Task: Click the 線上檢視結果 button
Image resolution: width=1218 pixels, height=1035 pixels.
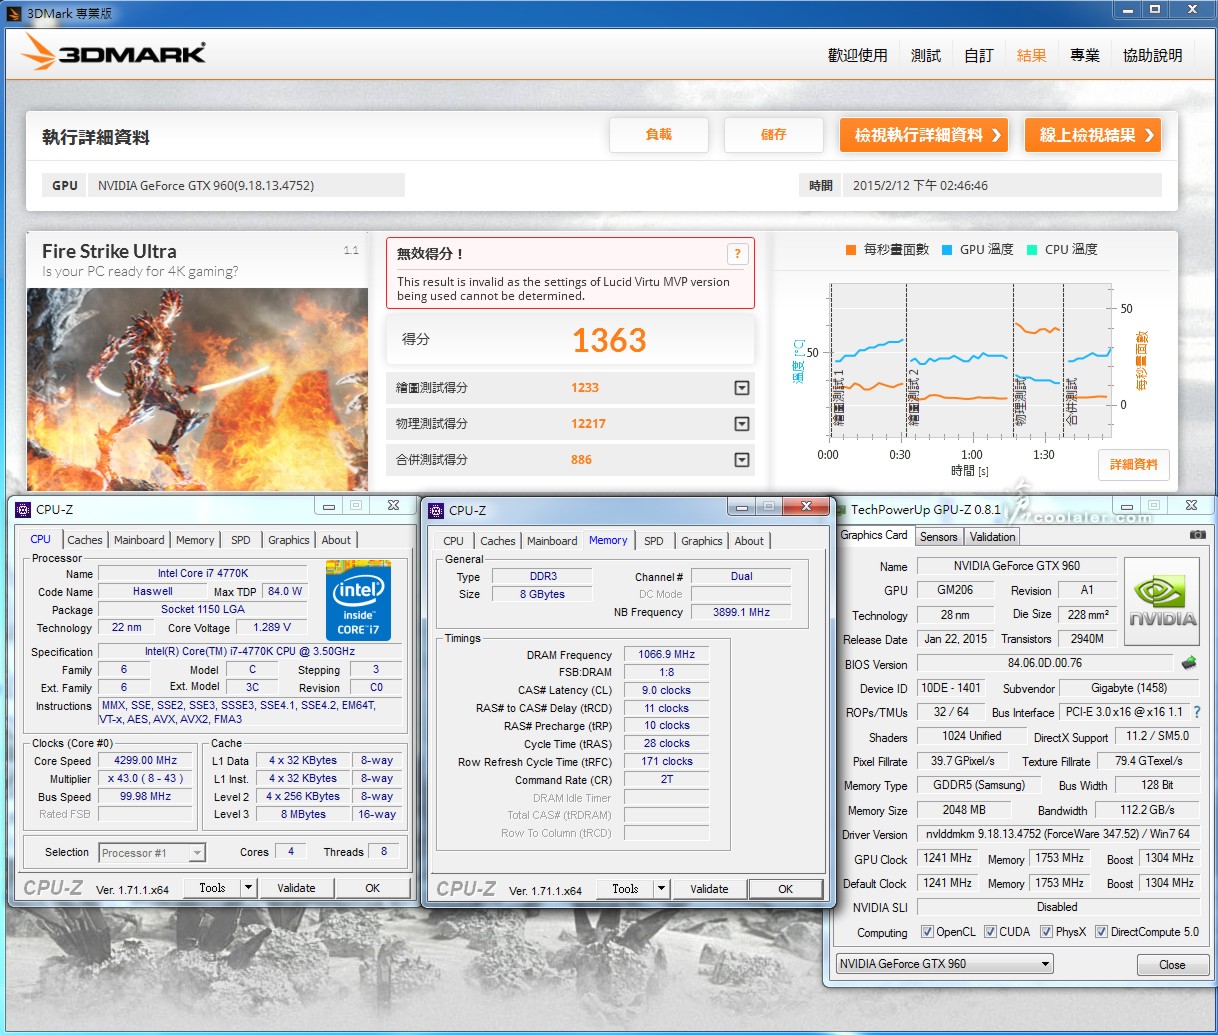Action: click(x=1093, y=135)
